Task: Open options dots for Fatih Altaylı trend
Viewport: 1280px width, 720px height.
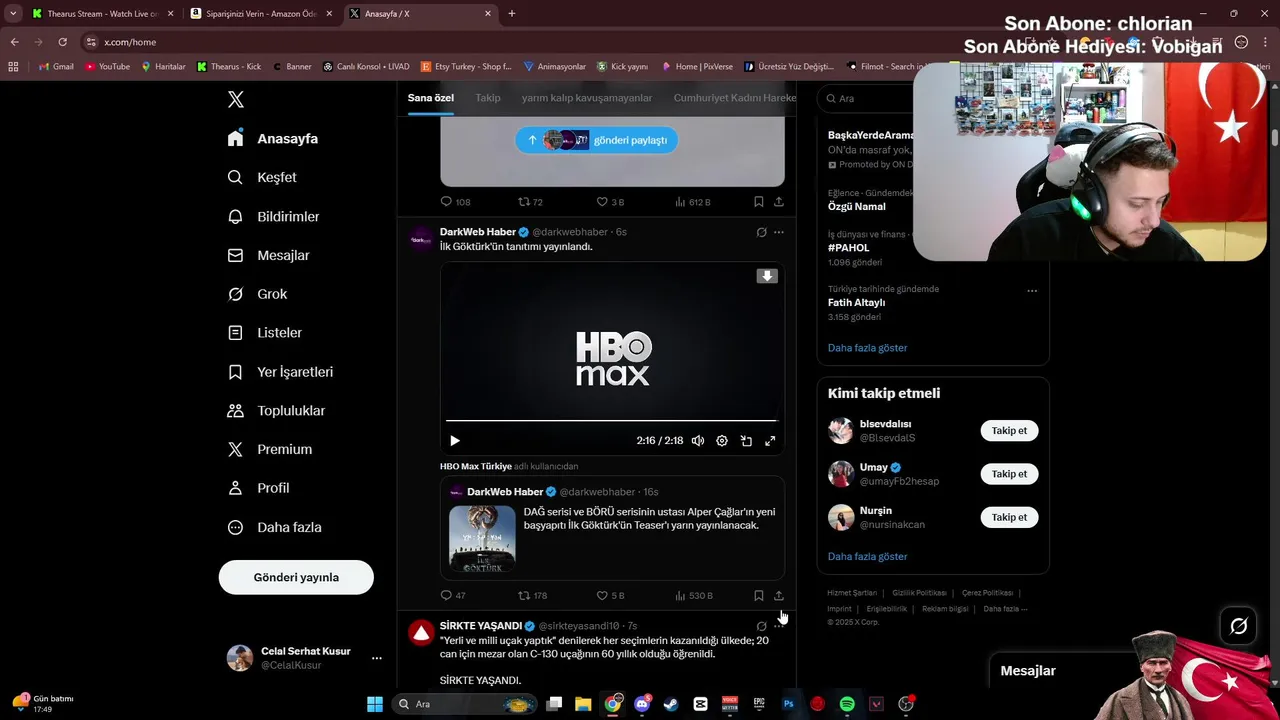Action: click(1032, 291)
